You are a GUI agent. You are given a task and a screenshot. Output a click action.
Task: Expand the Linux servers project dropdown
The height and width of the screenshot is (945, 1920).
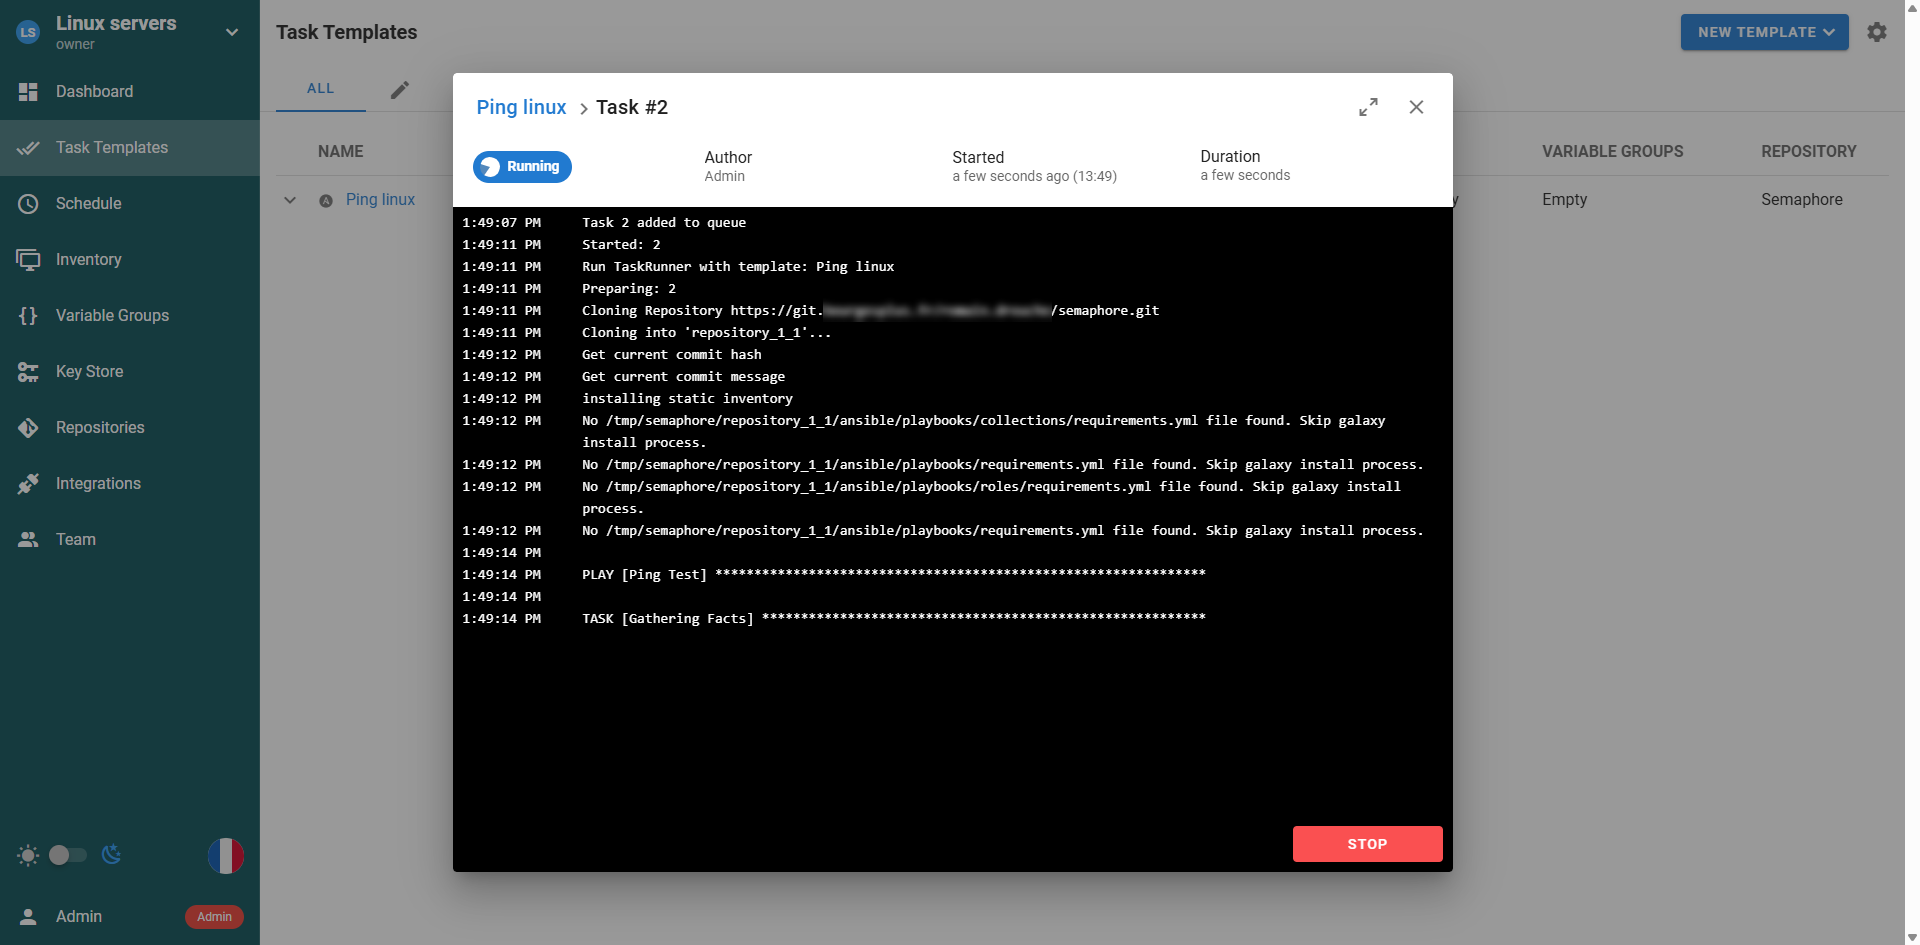232,32
